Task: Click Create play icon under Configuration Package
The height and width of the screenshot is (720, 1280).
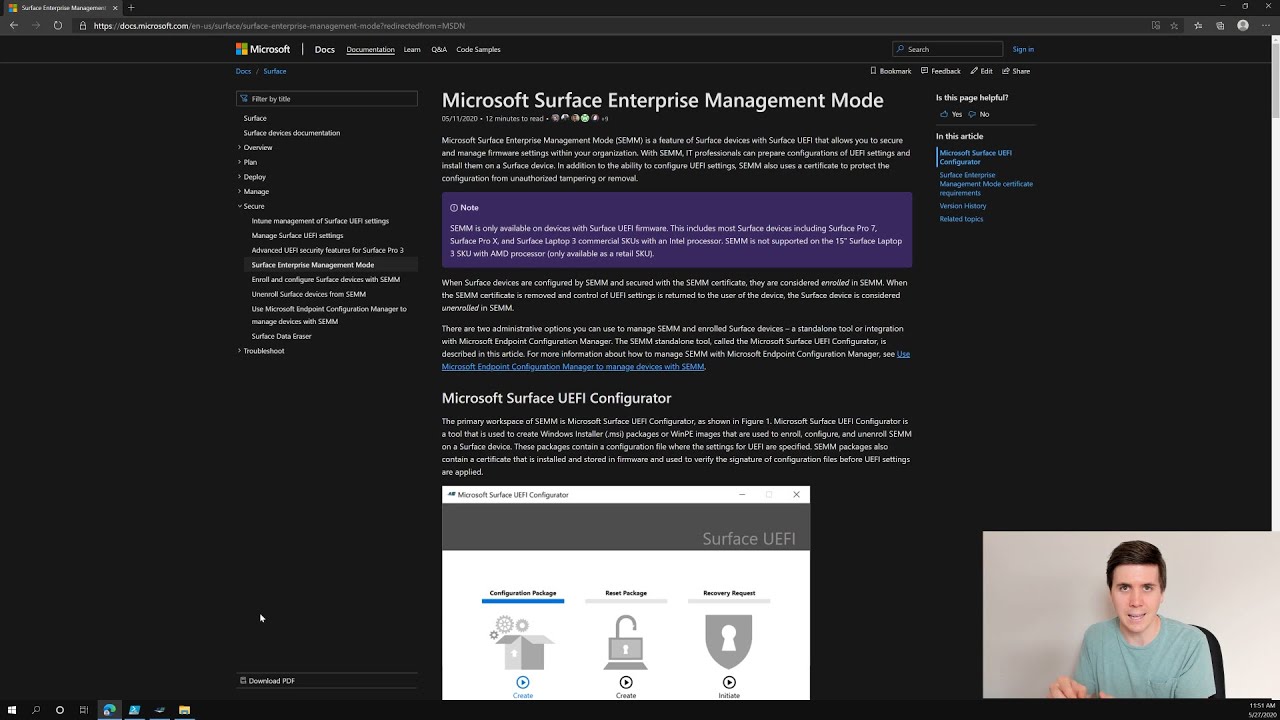Action: [522, 682]
